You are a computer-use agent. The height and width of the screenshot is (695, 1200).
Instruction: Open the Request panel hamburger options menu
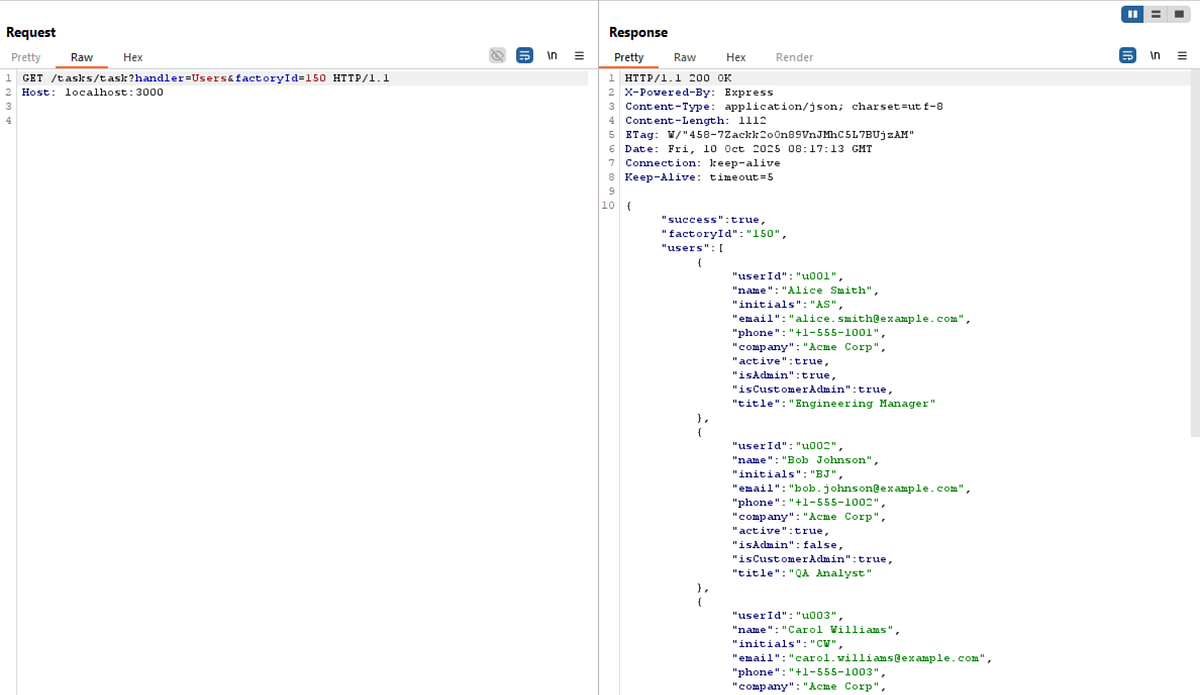(x=579, y=56)
